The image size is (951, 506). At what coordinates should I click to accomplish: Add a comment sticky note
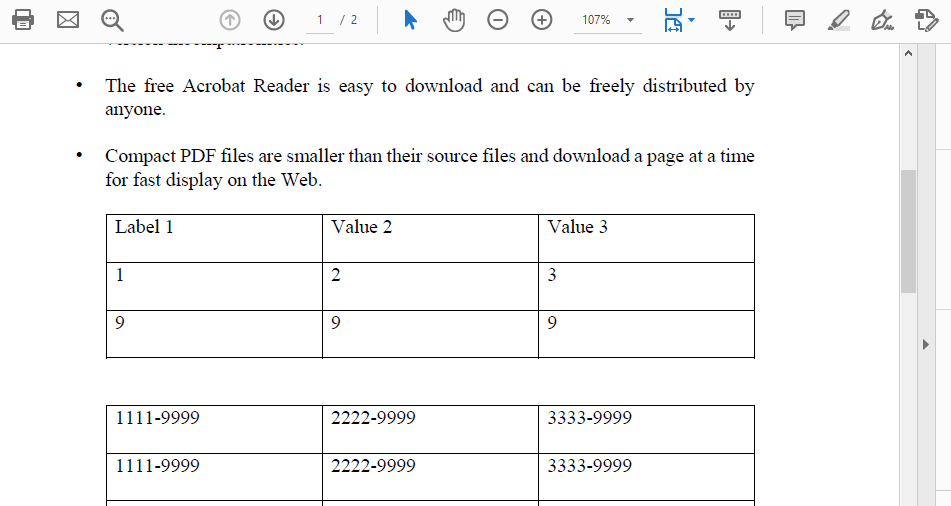point(795,20)
